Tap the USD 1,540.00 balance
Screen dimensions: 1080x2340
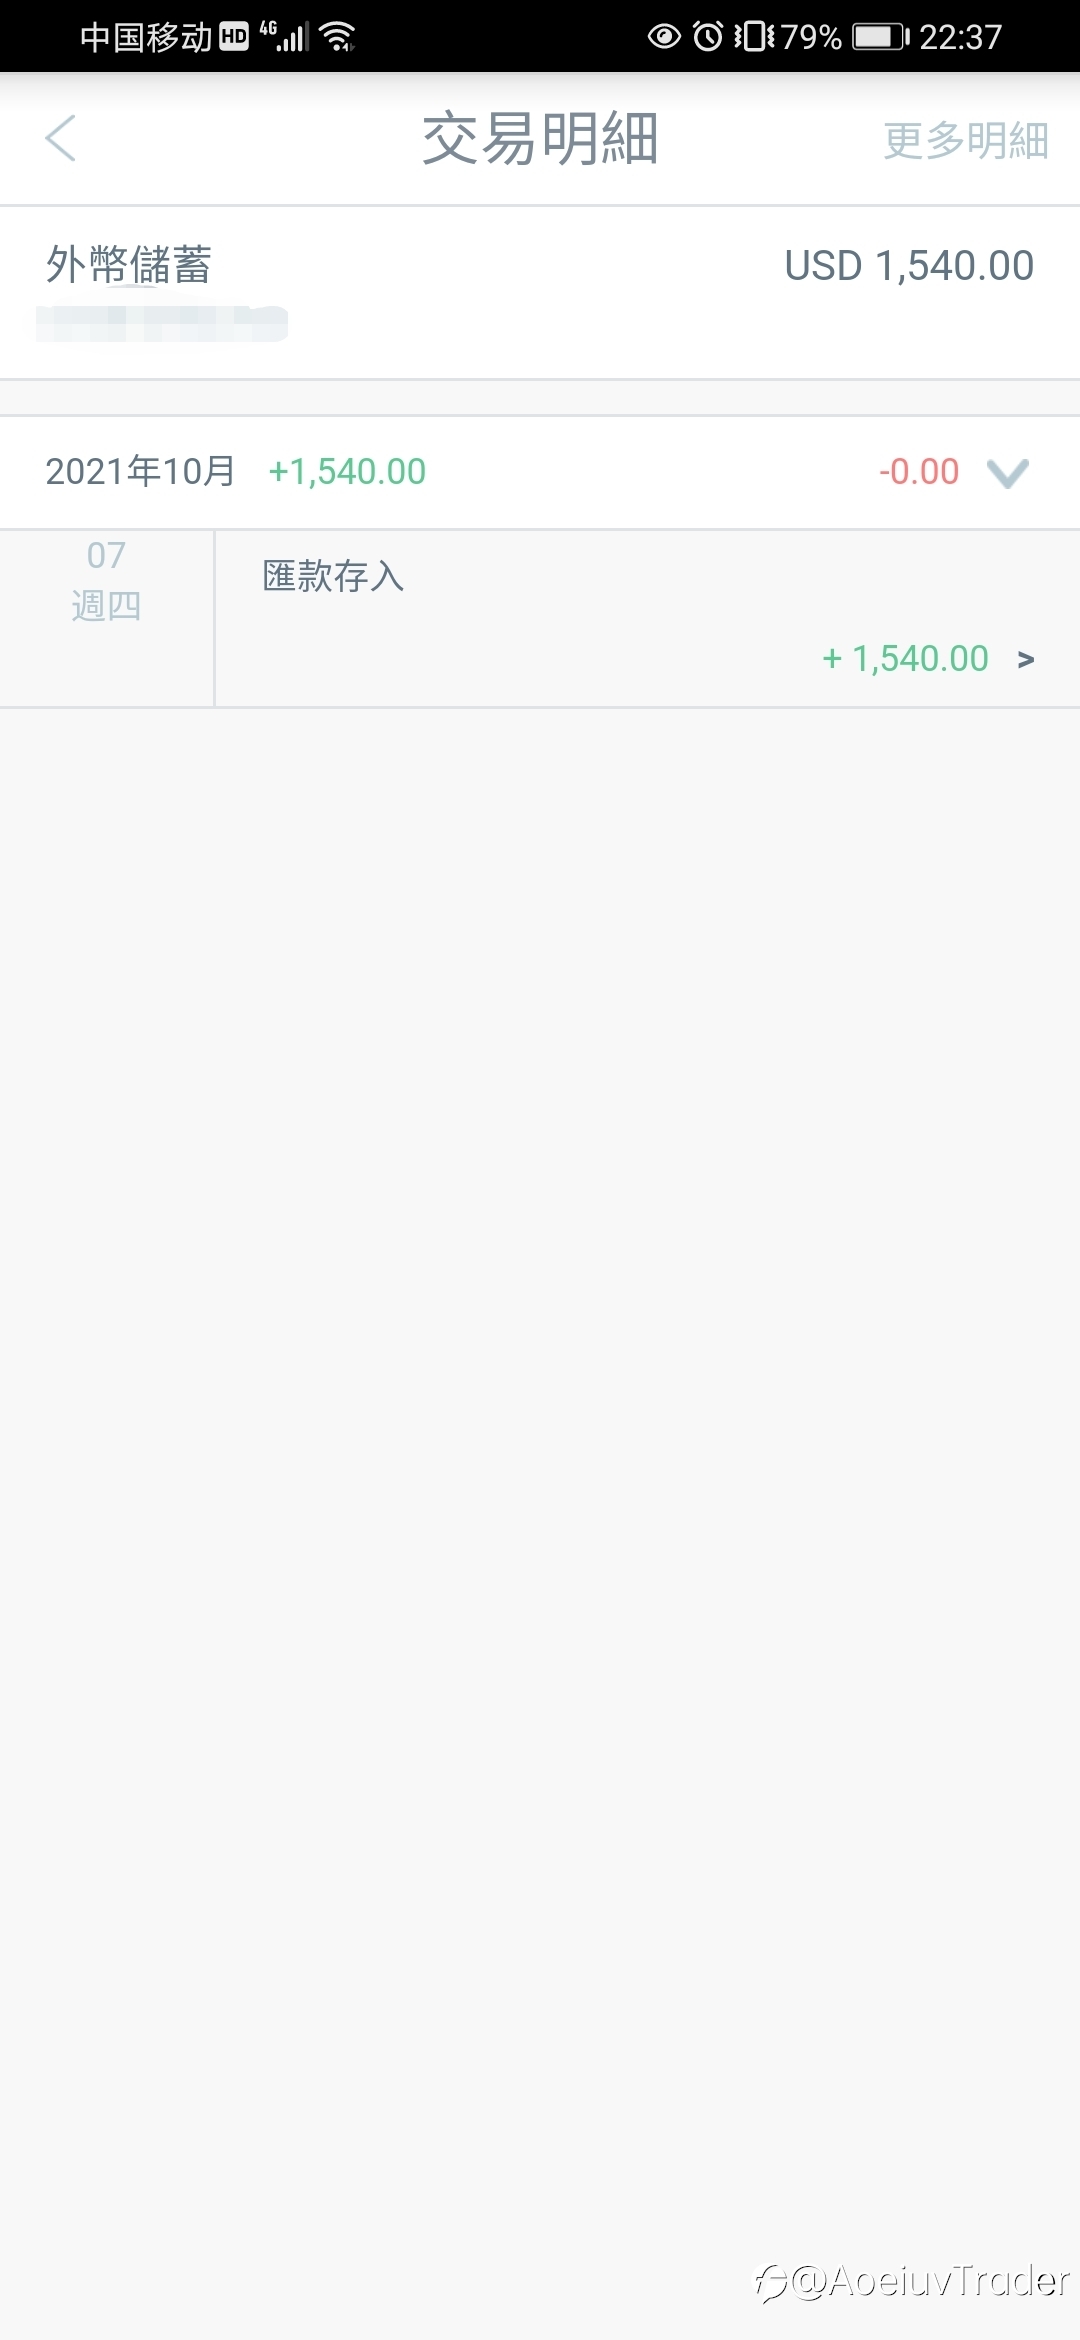point(909,266)
